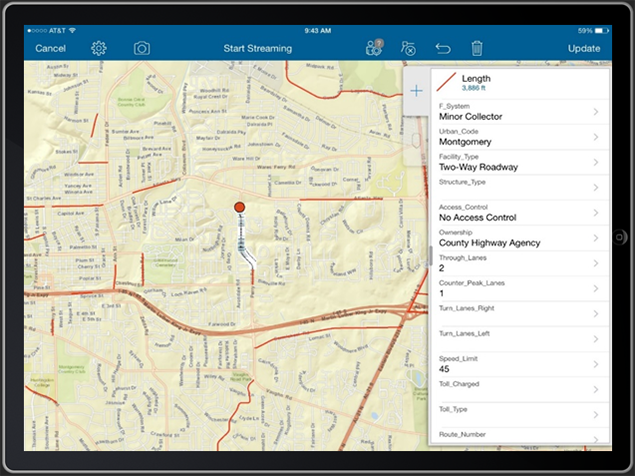Tap the AT&T carrier label

58,30
